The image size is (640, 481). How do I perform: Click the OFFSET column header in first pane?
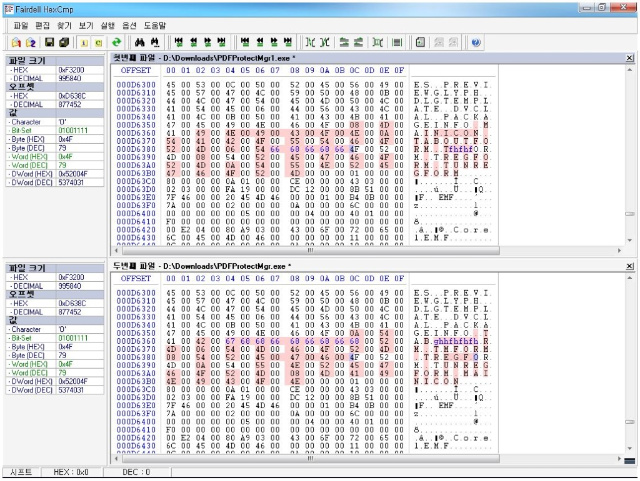click(x=136, y=70)
